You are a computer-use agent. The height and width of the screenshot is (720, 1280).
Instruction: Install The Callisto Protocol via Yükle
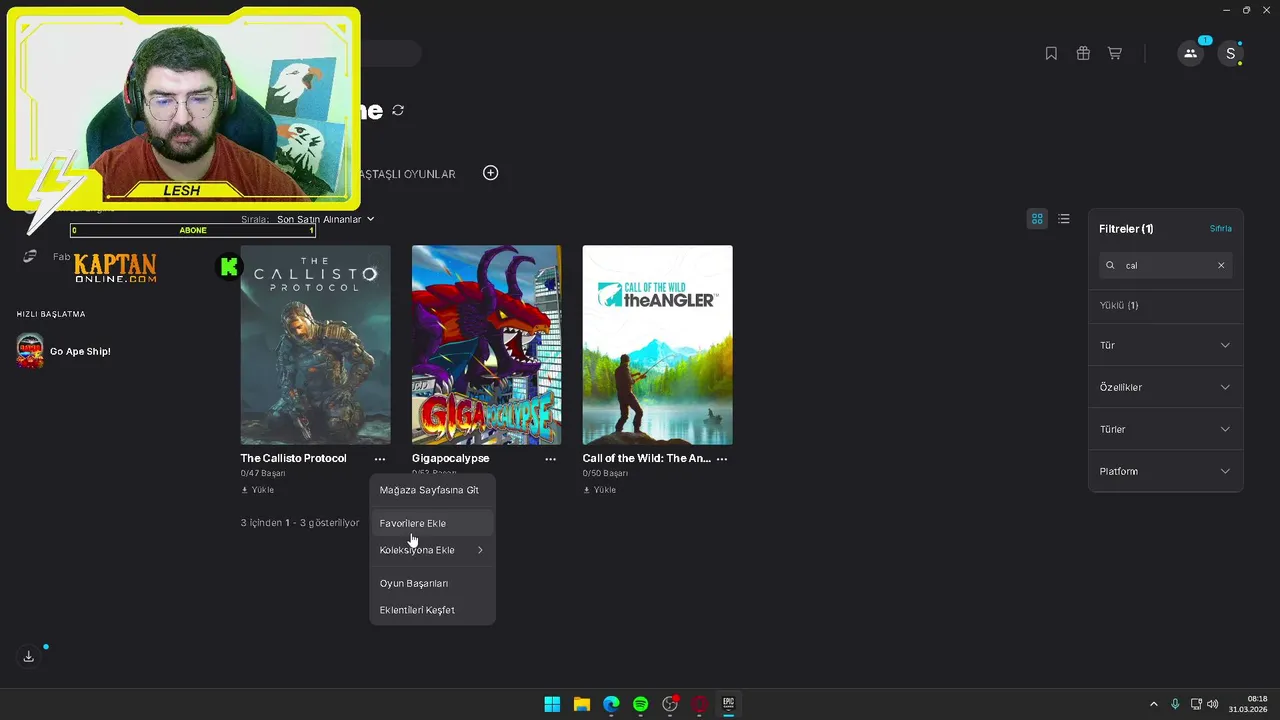pyautogui.click(x=258, y=490)
